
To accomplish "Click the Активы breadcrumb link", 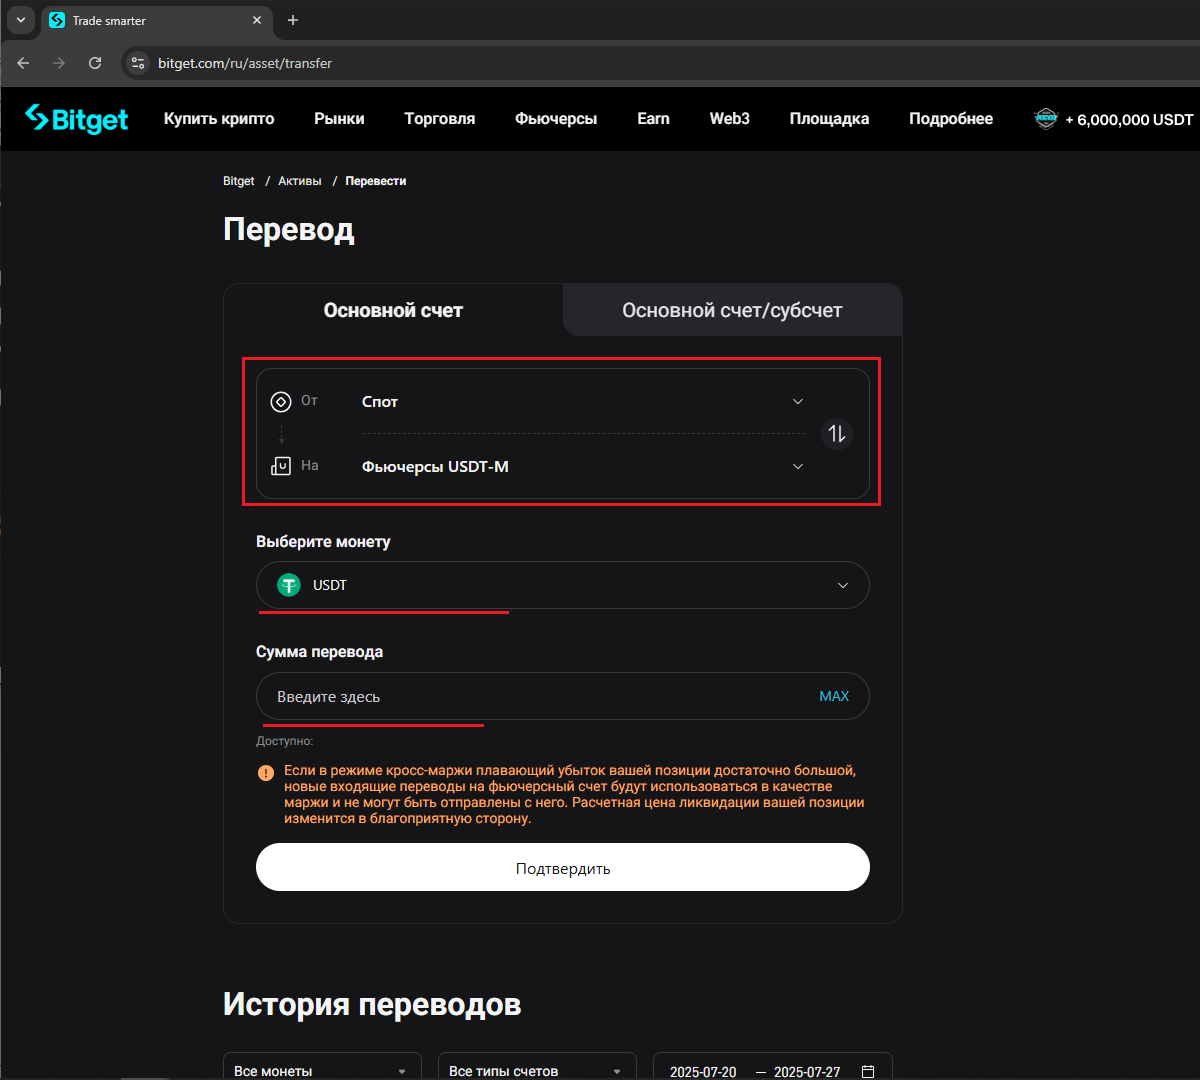I will click(300, 181).
